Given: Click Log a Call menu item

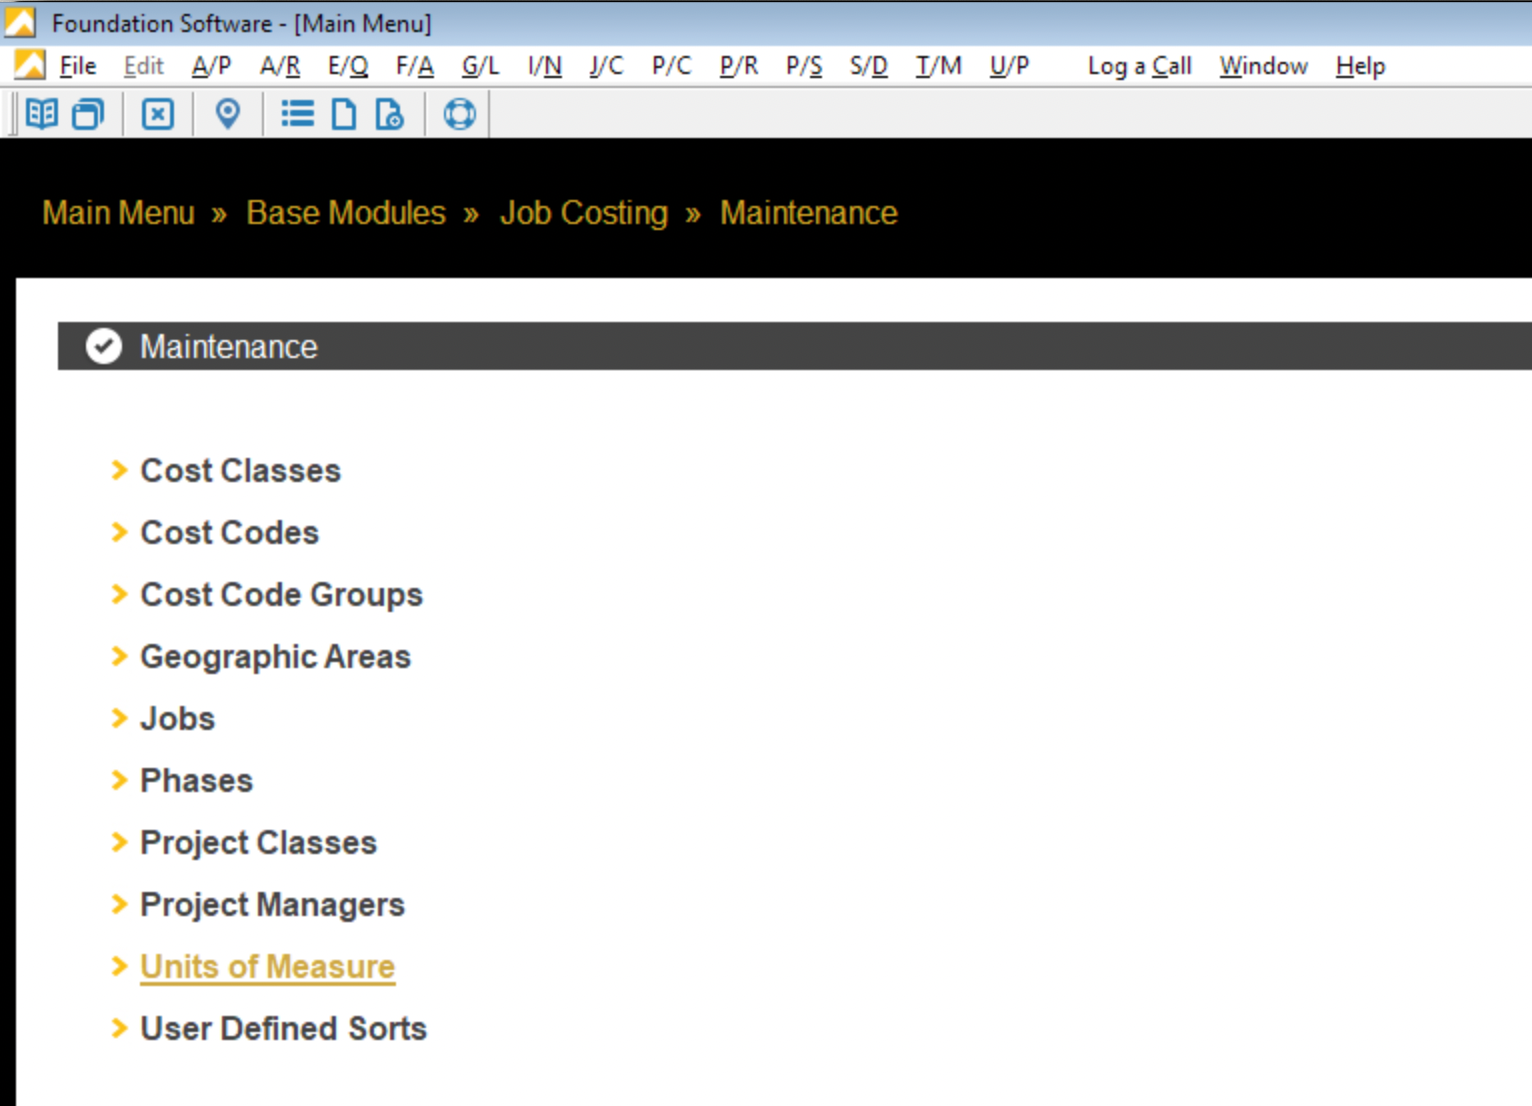Looking at the screenshot, I should (1140, 66).
